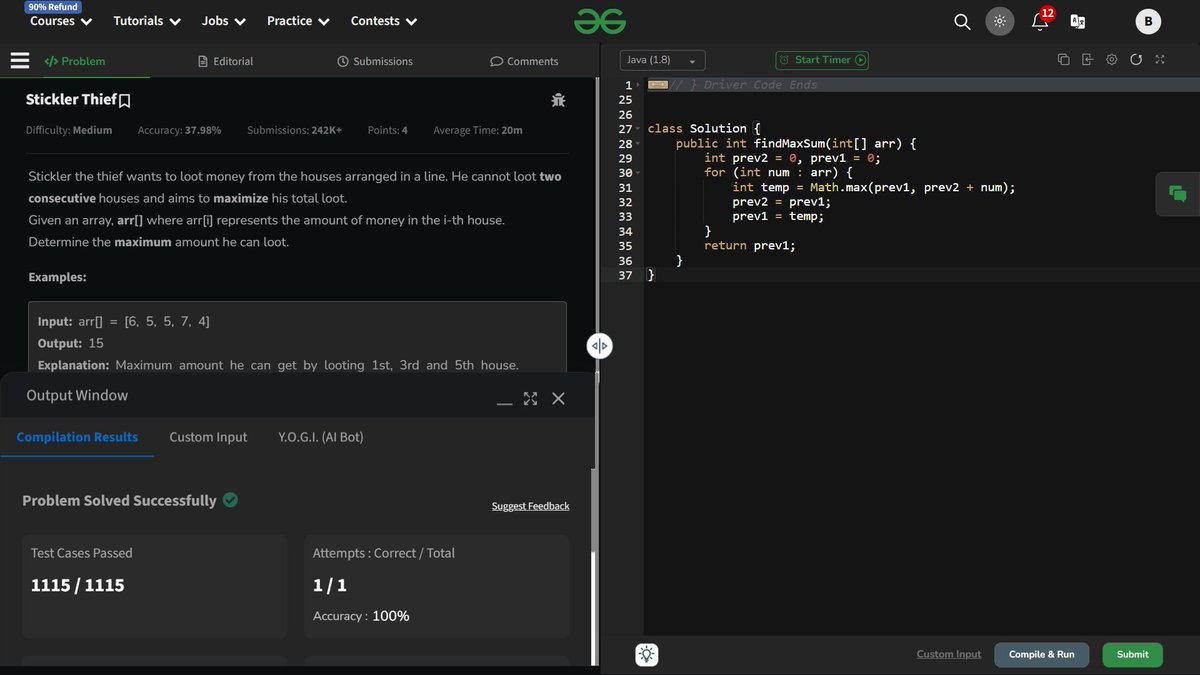Click the code line 'int prev2 = 0, prev1 = 0;'
The image size is (1200, 675).
[792, 158]
